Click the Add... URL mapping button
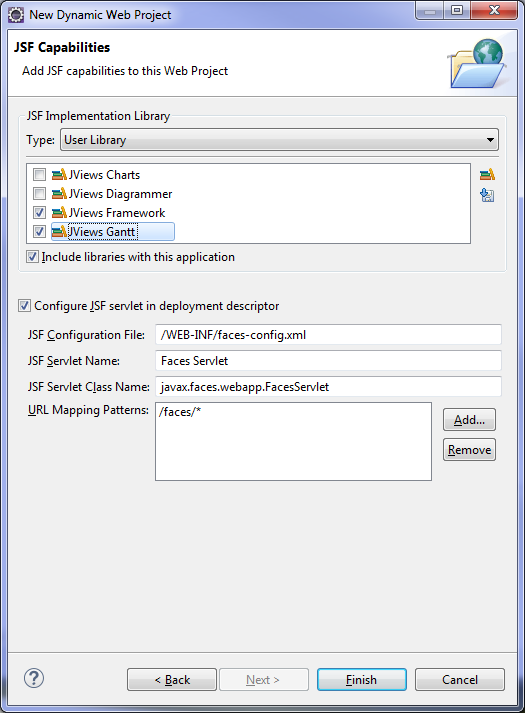525x713 pixels. (469, 420)
